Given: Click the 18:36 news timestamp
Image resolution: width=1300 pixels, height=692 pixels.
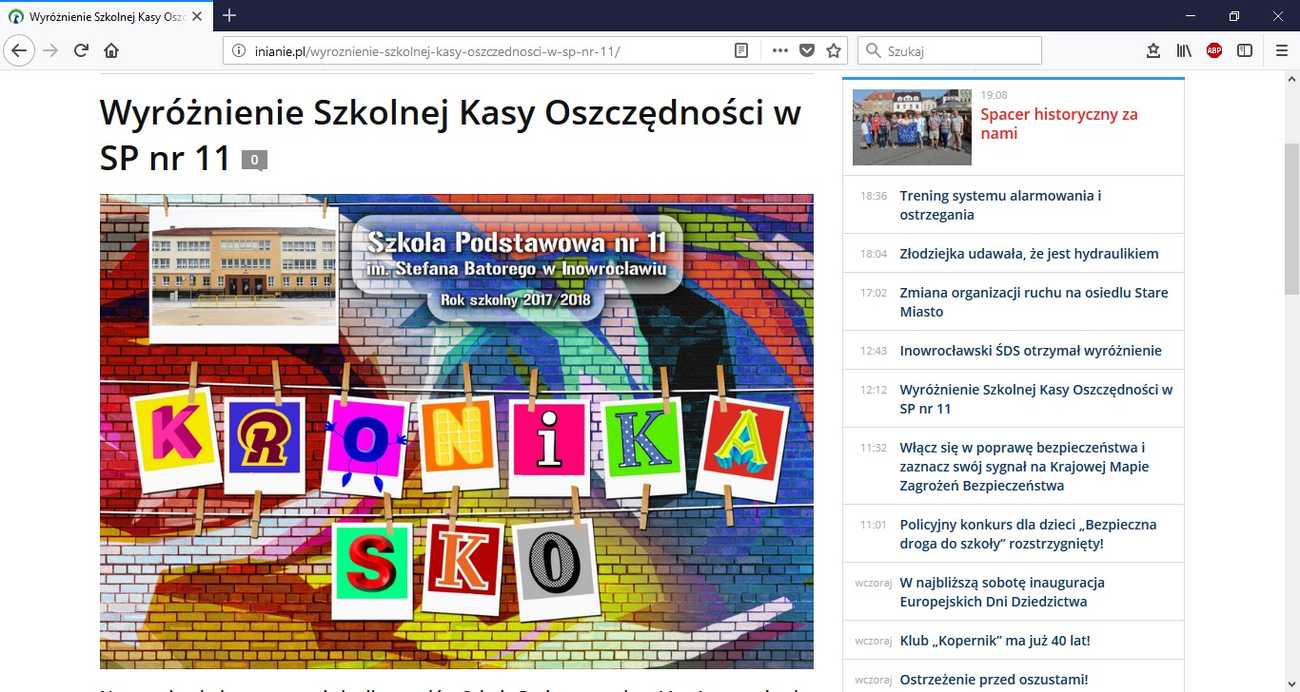Looking at the screenshot, I should [873, 196].
